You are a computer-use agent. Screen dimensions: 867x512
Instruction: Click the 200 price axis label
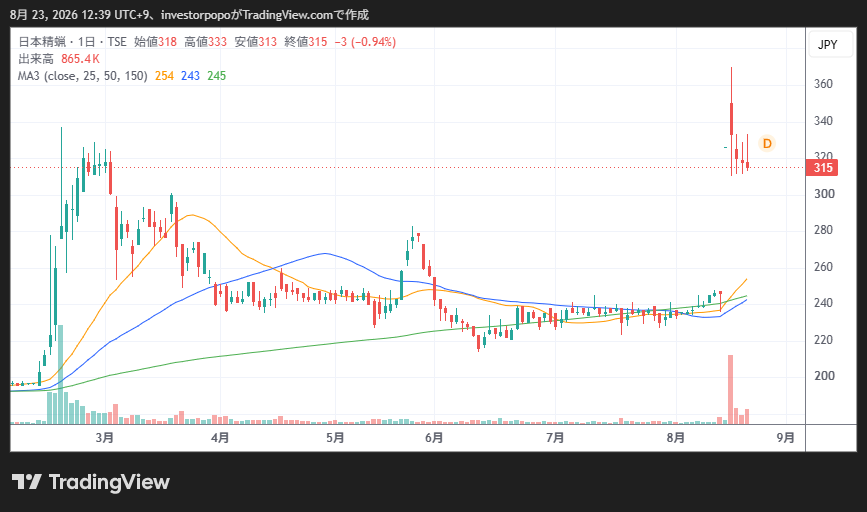pyautogui.click(x=823, y=376)
